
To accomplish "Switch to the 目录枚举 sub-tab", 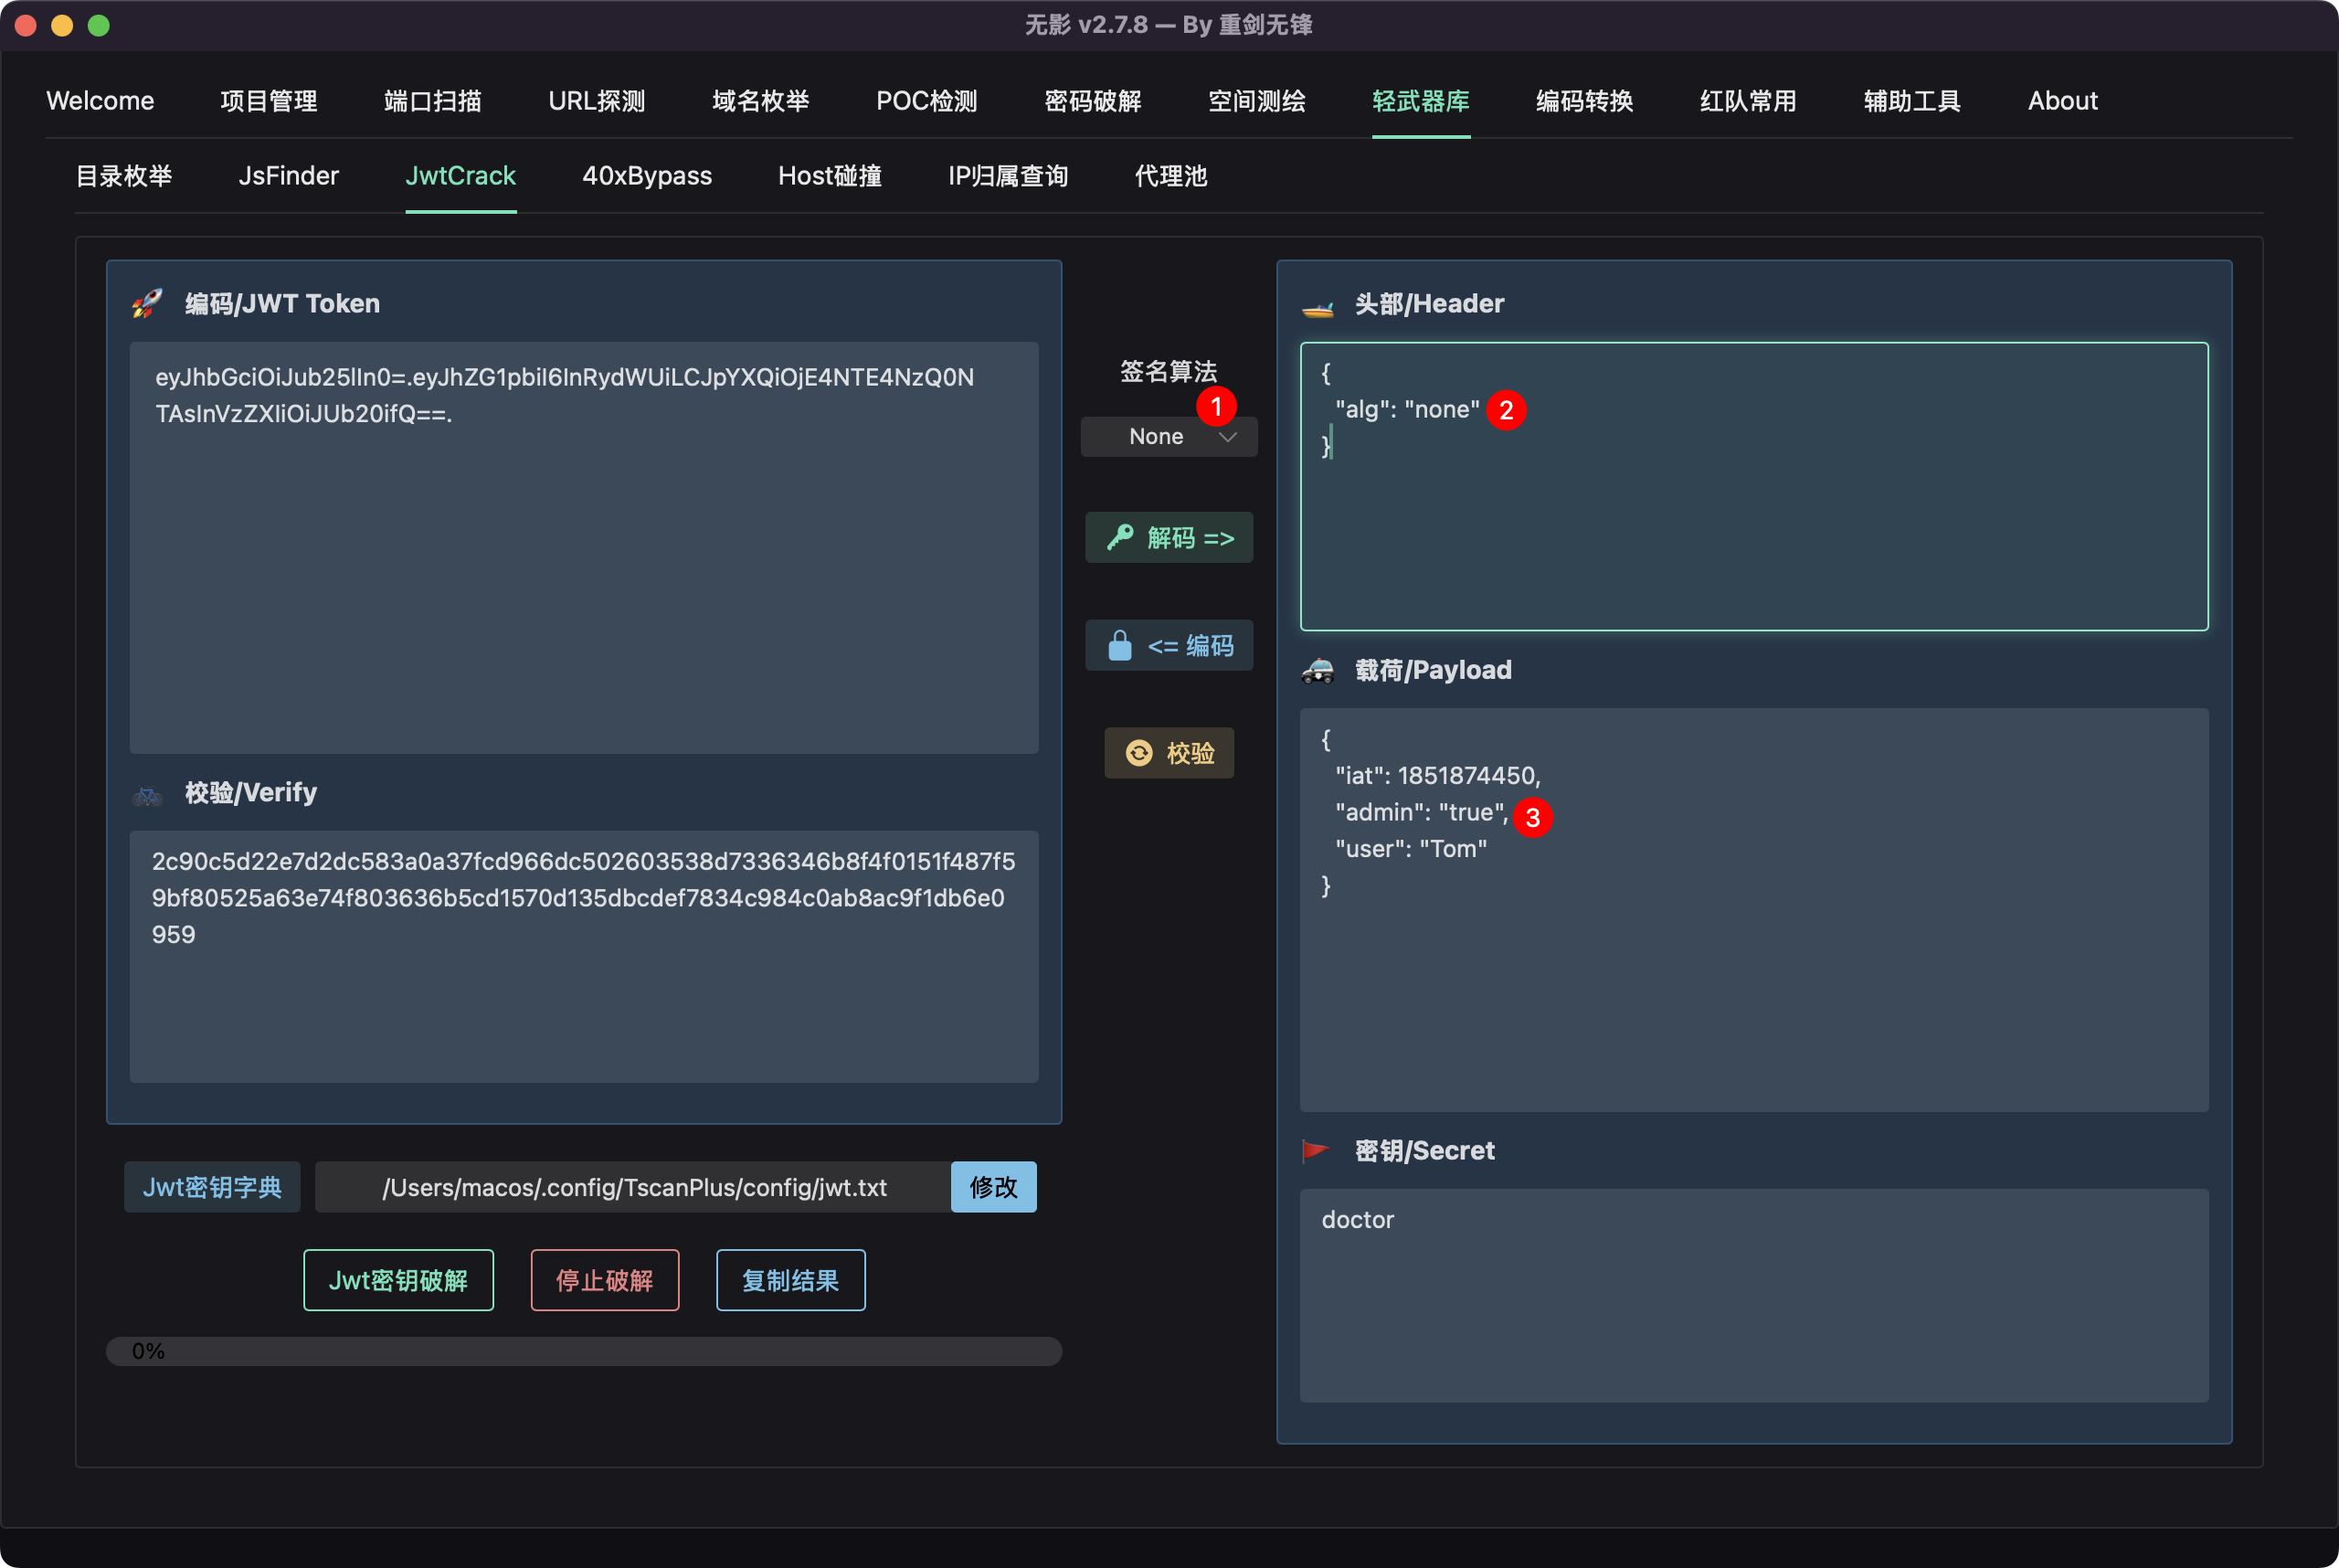I will pyautogui.click(x=124, y=176).
